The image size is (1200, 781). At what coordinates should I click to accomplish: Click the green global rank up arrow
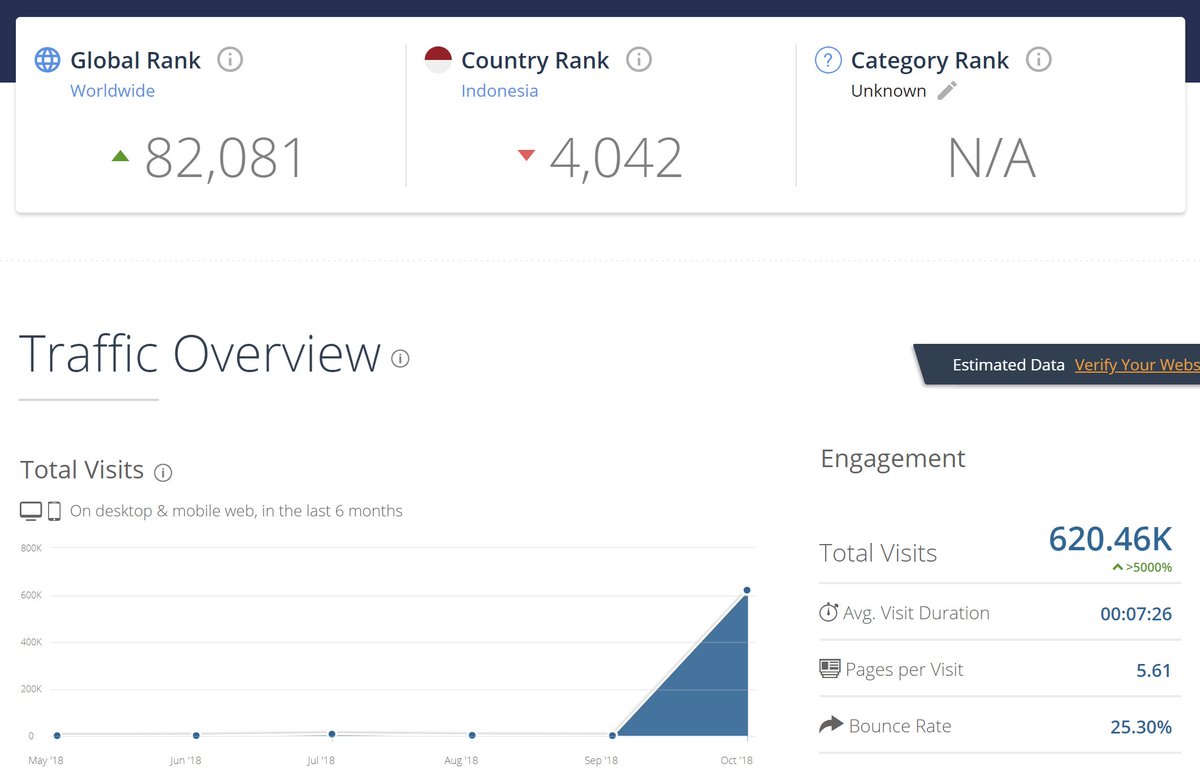pos(121,156)
